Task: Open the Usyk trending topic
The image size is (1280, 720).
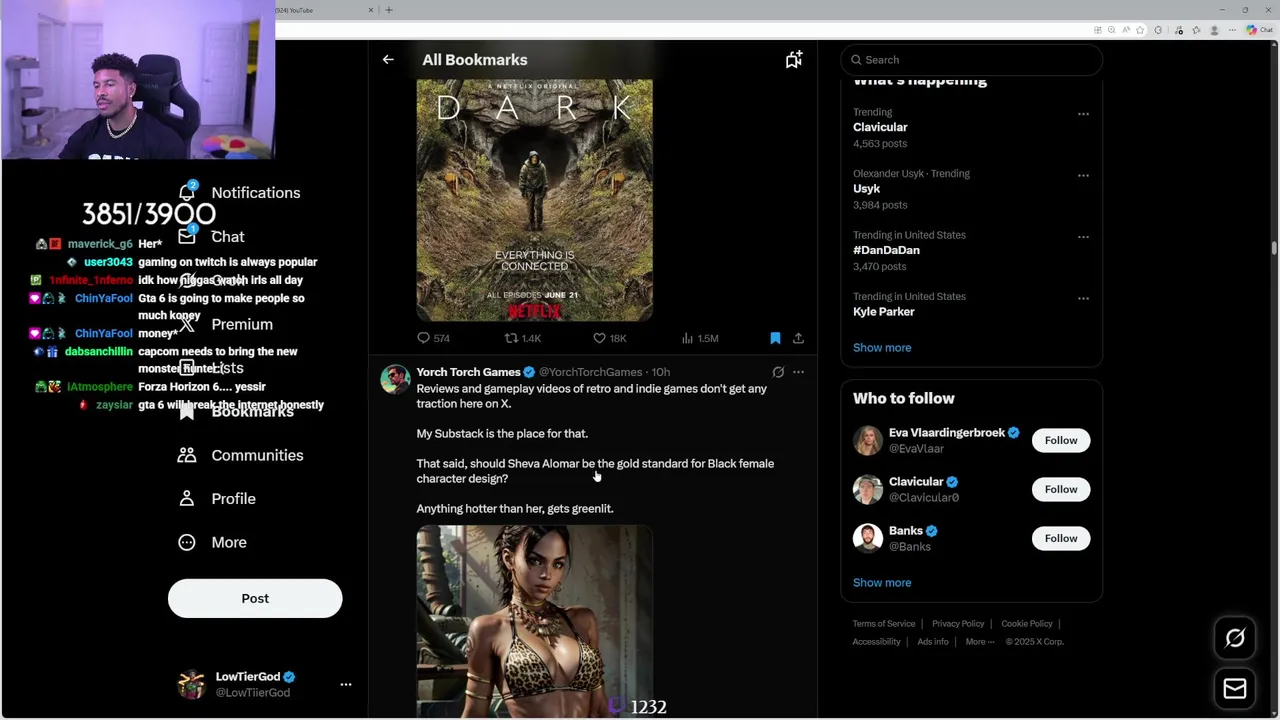Action: coord(866,189)
